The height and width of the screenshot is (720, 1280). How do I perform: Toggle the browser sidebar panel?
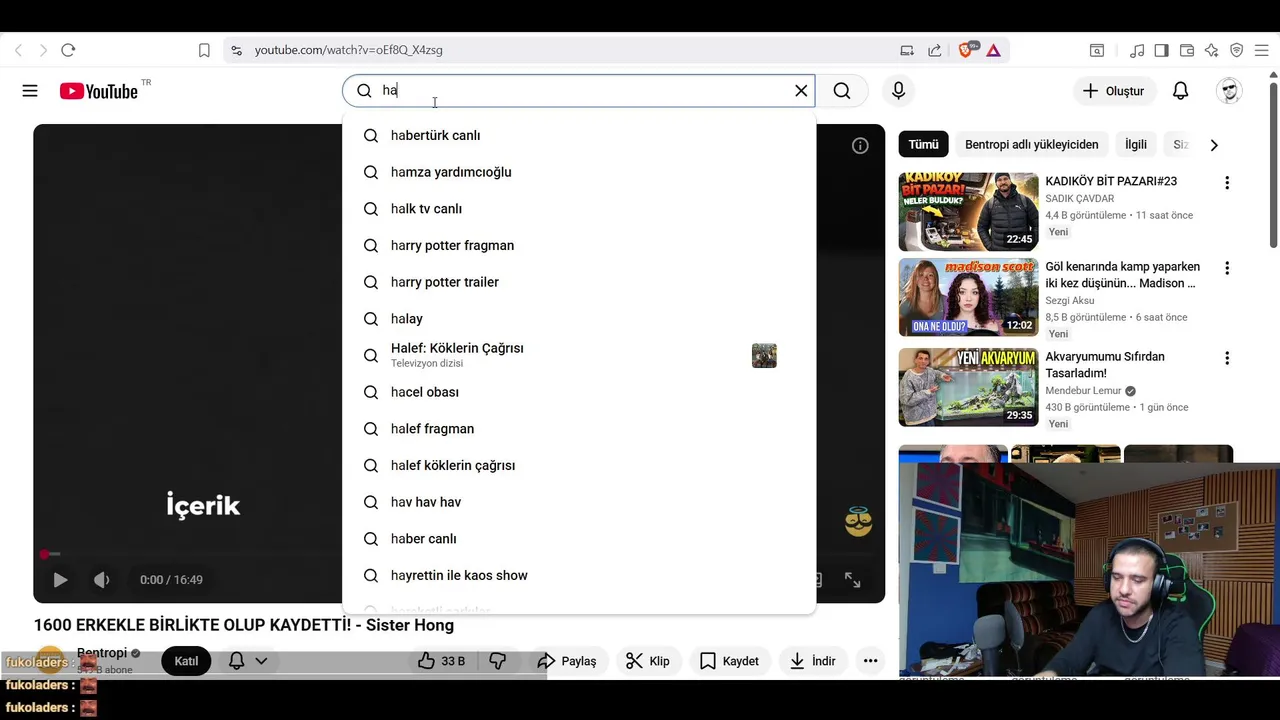[x=1161, y=50]
